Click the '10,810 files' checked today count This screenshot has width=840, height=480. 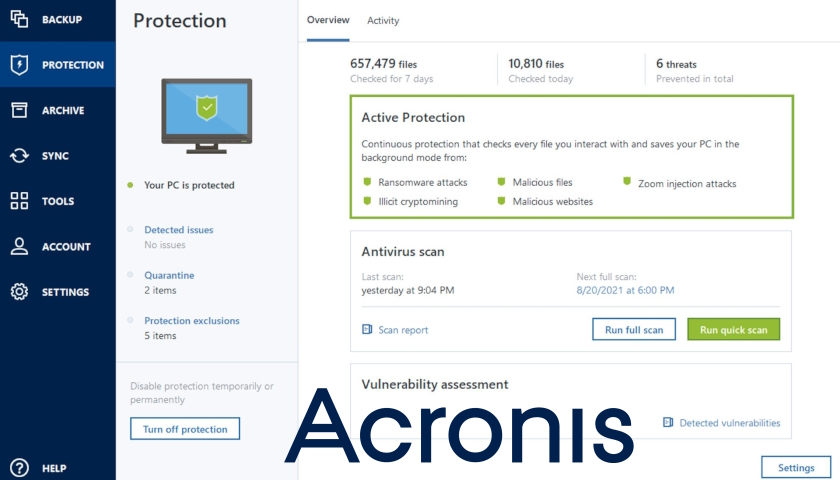tap(536, 64)
